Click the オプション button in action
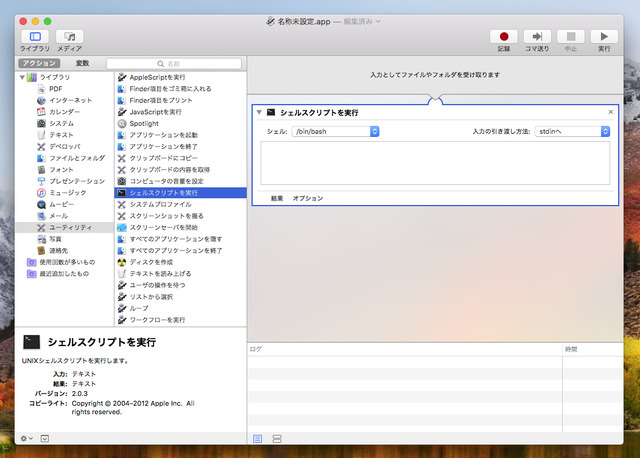Viewport: 640px width, 458px height. (x=307, y=198)
